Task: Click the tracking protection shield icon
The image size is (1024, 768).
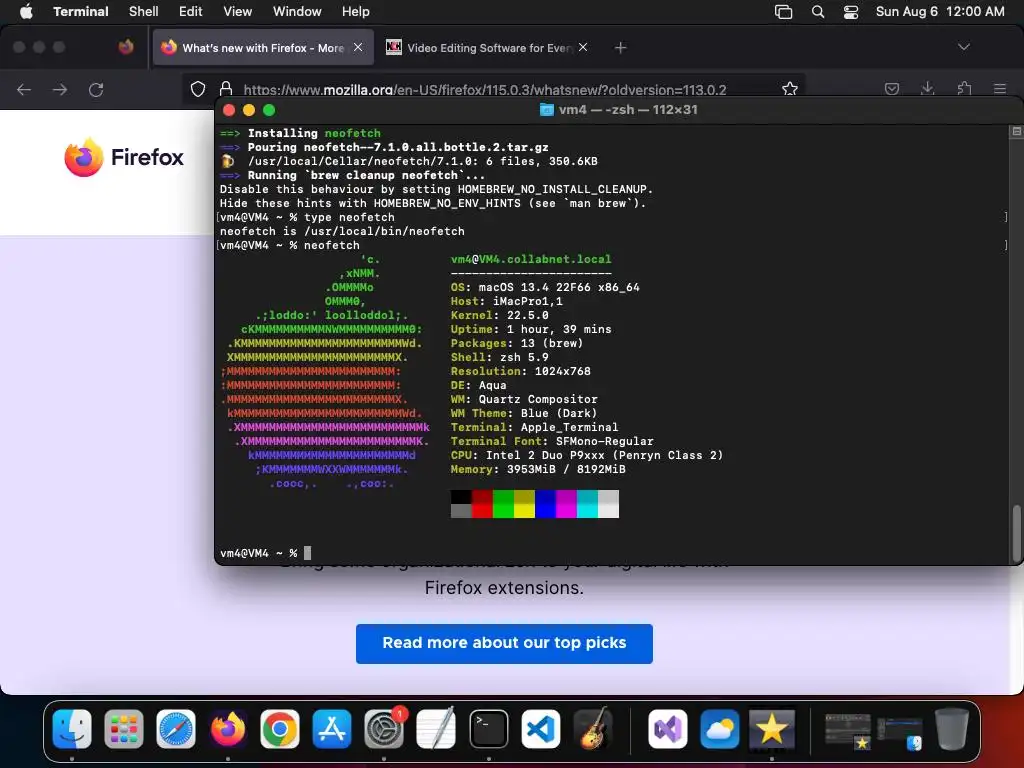Action: pyautogui.click(x=198, y=89)
